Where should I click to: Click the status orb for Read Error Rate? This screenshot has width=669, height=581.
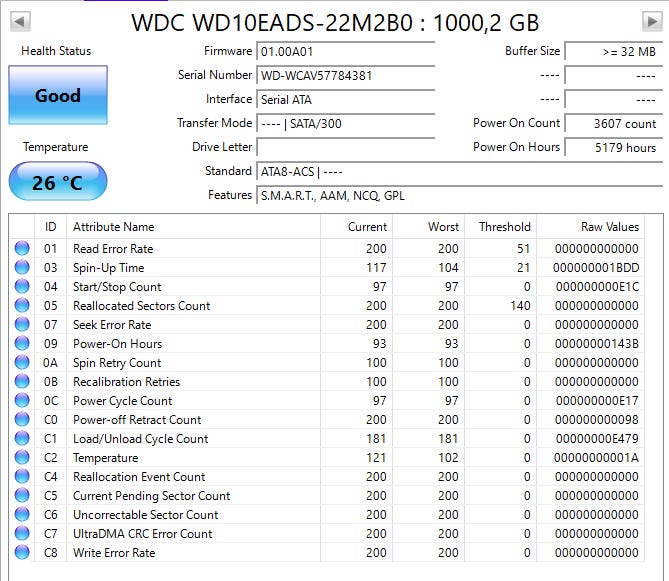22,248
